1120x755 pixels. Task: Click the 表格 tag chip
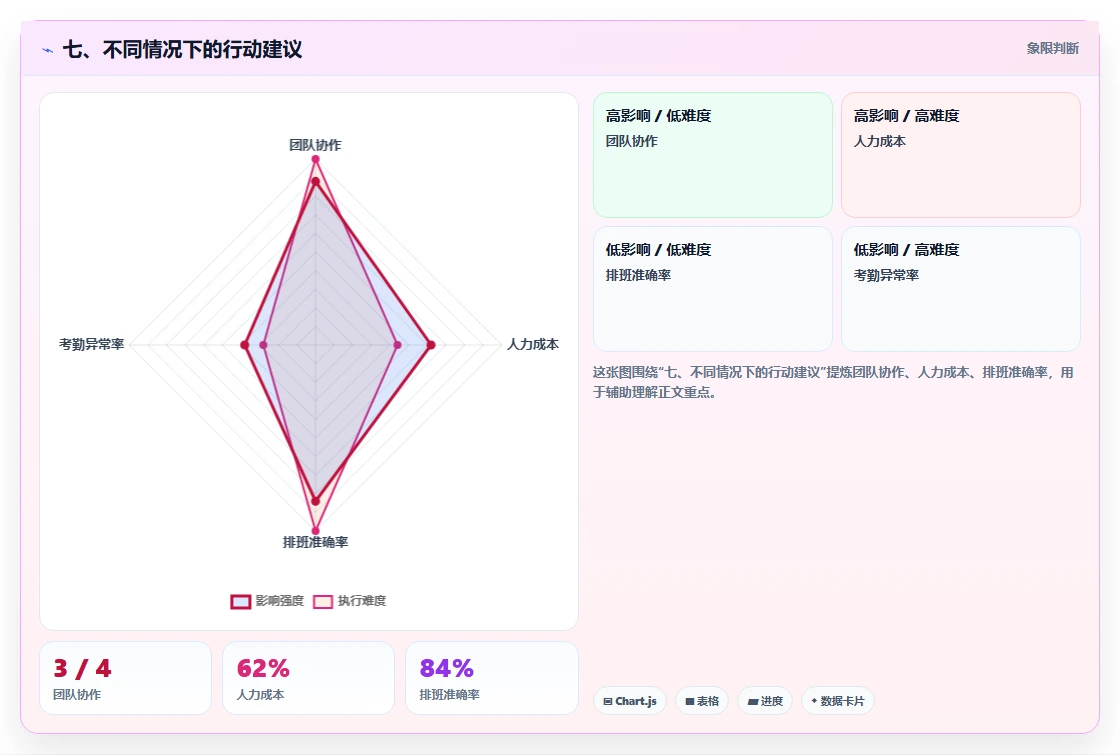702,701
